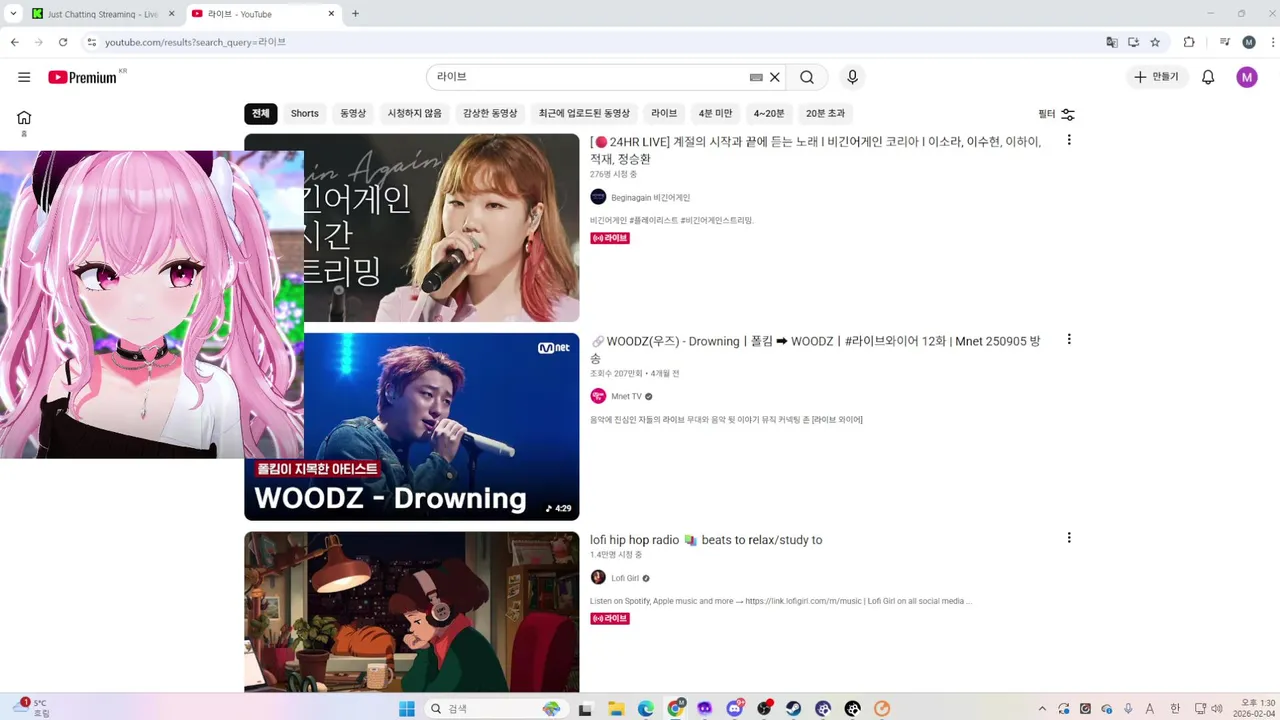1280x720 pixels.
Task: Go back in Chrome
Action: point(15,42)
